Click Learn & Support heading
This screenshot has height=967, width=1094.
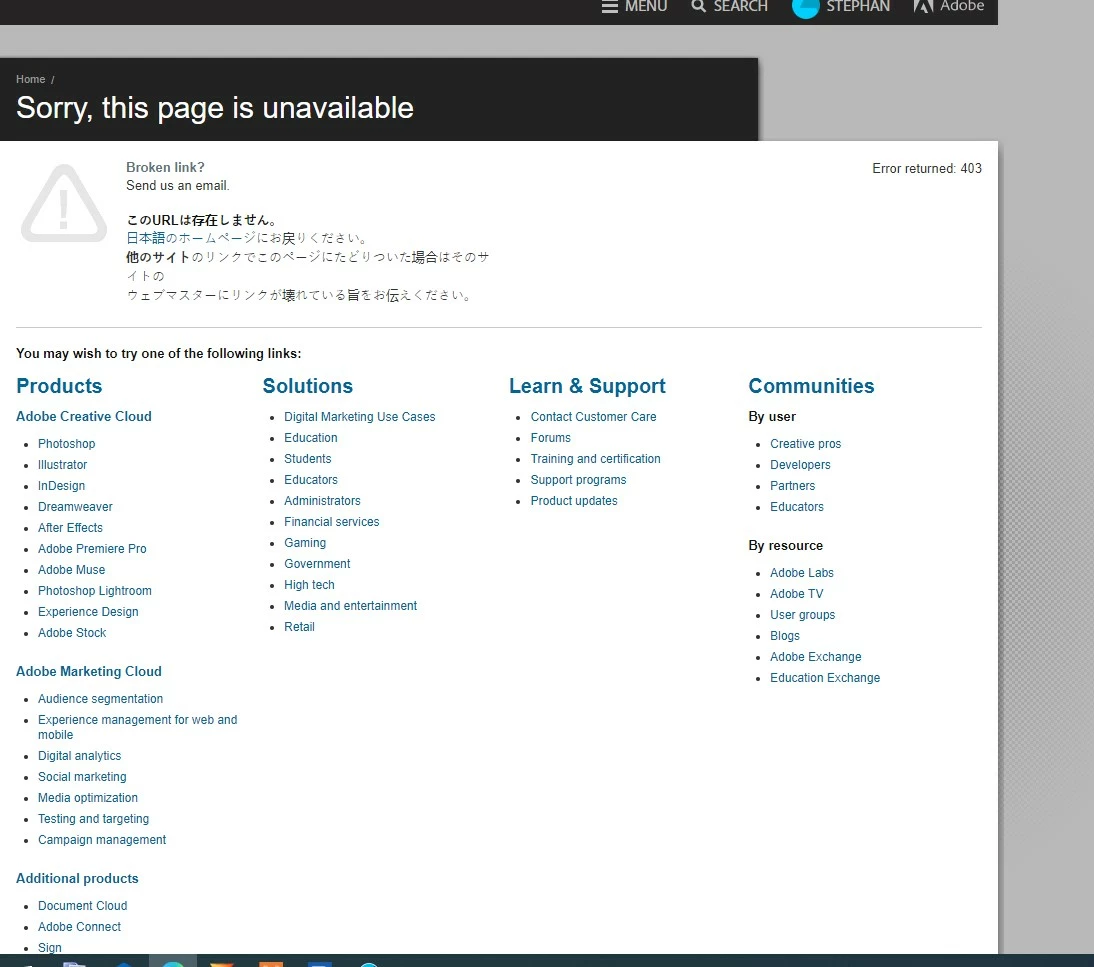coord(587,386)
